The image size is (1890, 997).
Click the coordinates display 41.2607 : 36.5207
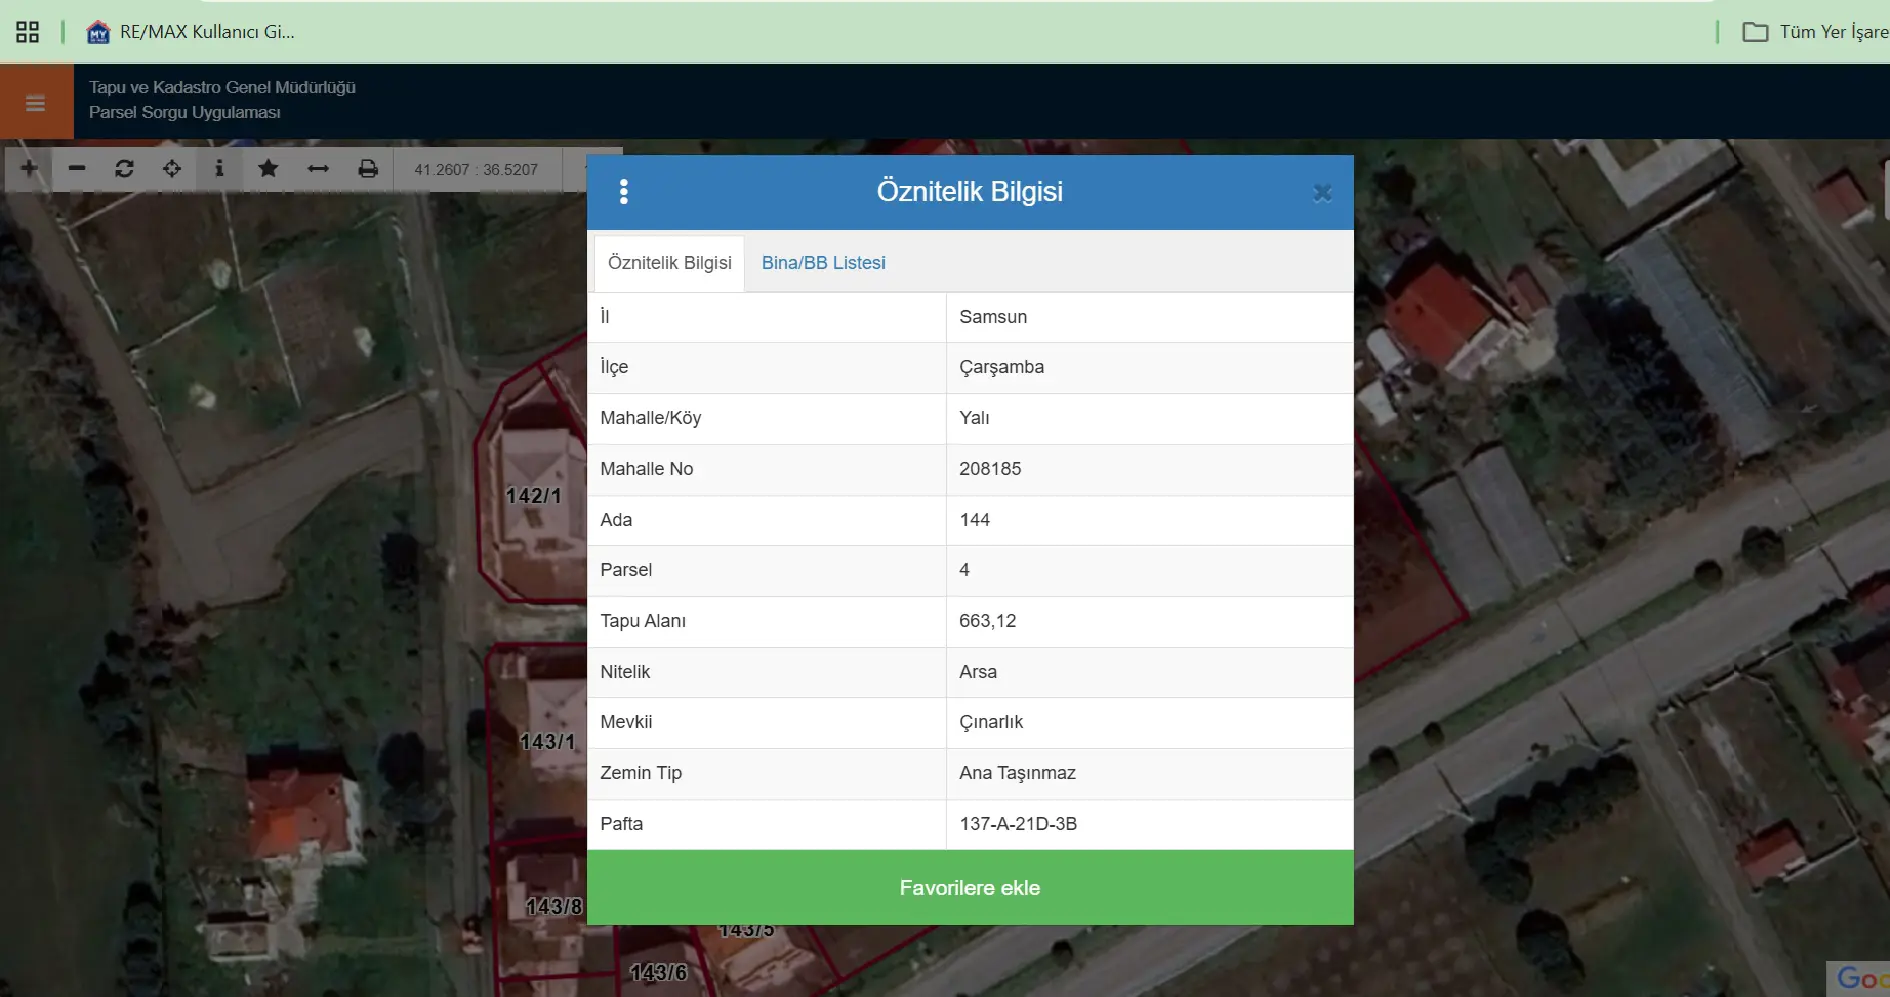click(x=476, y=170)
